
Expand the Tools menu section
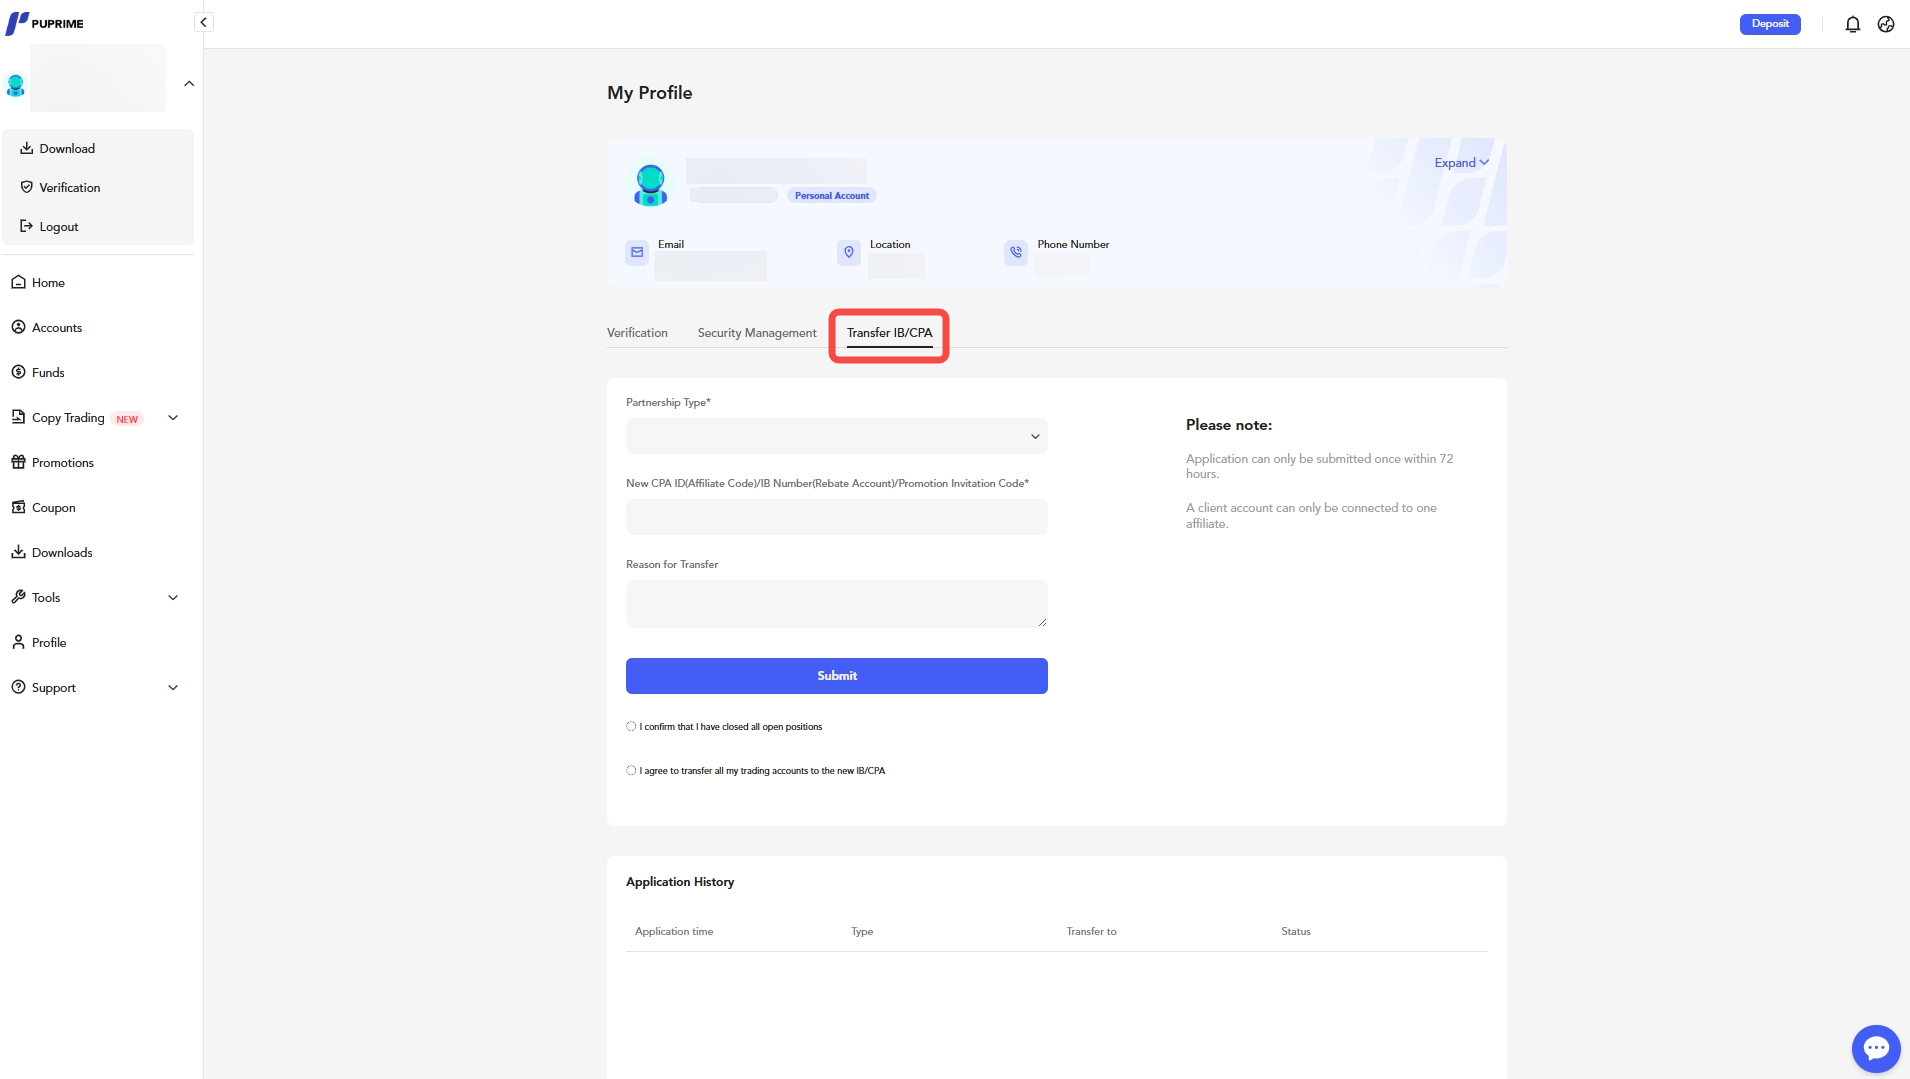[x=173, y=598]
